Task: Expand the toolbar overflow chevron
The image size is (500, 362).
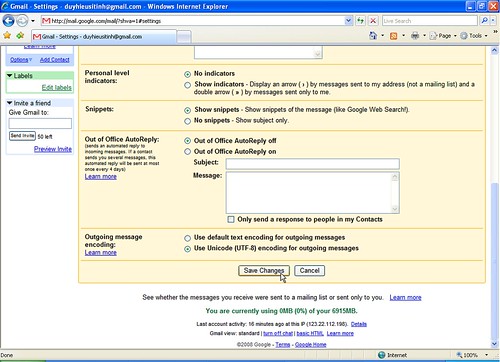Action: tap(495, 32)
